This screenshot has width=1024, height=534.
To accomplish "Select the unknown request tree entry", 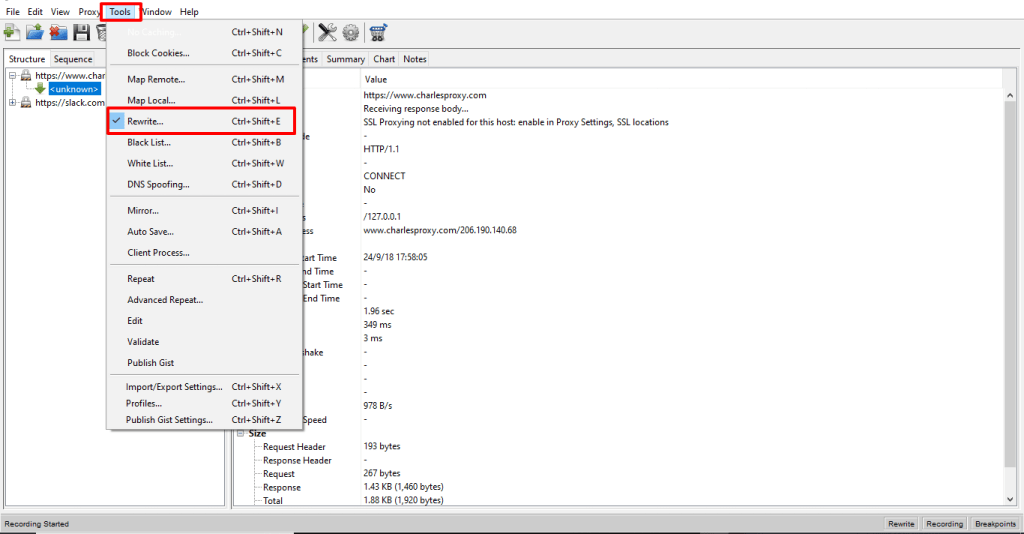I will (74, 89).
